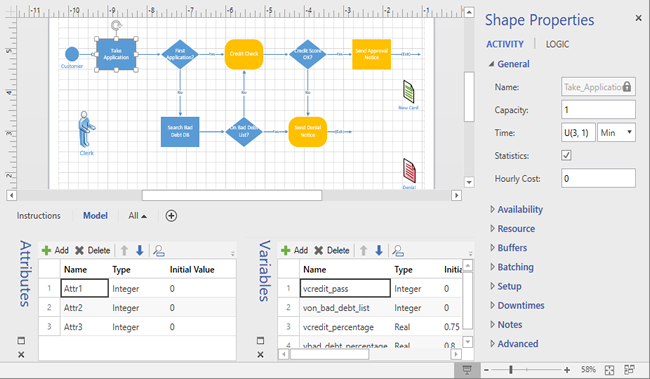Viewport: 650px width, 379px height.
Task: Select the Clerk resource figure
Action: [86, 129]
